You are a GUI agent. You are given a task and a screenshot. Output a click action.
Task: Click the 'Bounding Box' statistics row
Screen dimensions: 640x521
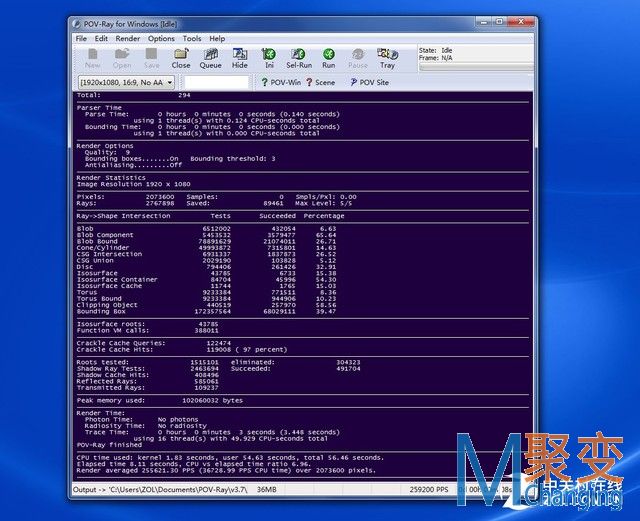(206, 312)
